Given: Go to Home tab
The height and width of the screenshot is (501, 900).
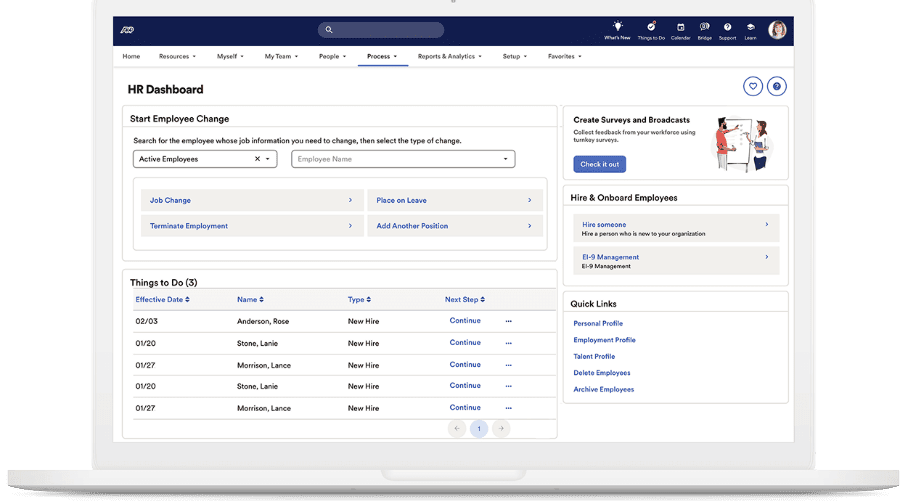Looking at the screenshot, I should tap(131, 56).
